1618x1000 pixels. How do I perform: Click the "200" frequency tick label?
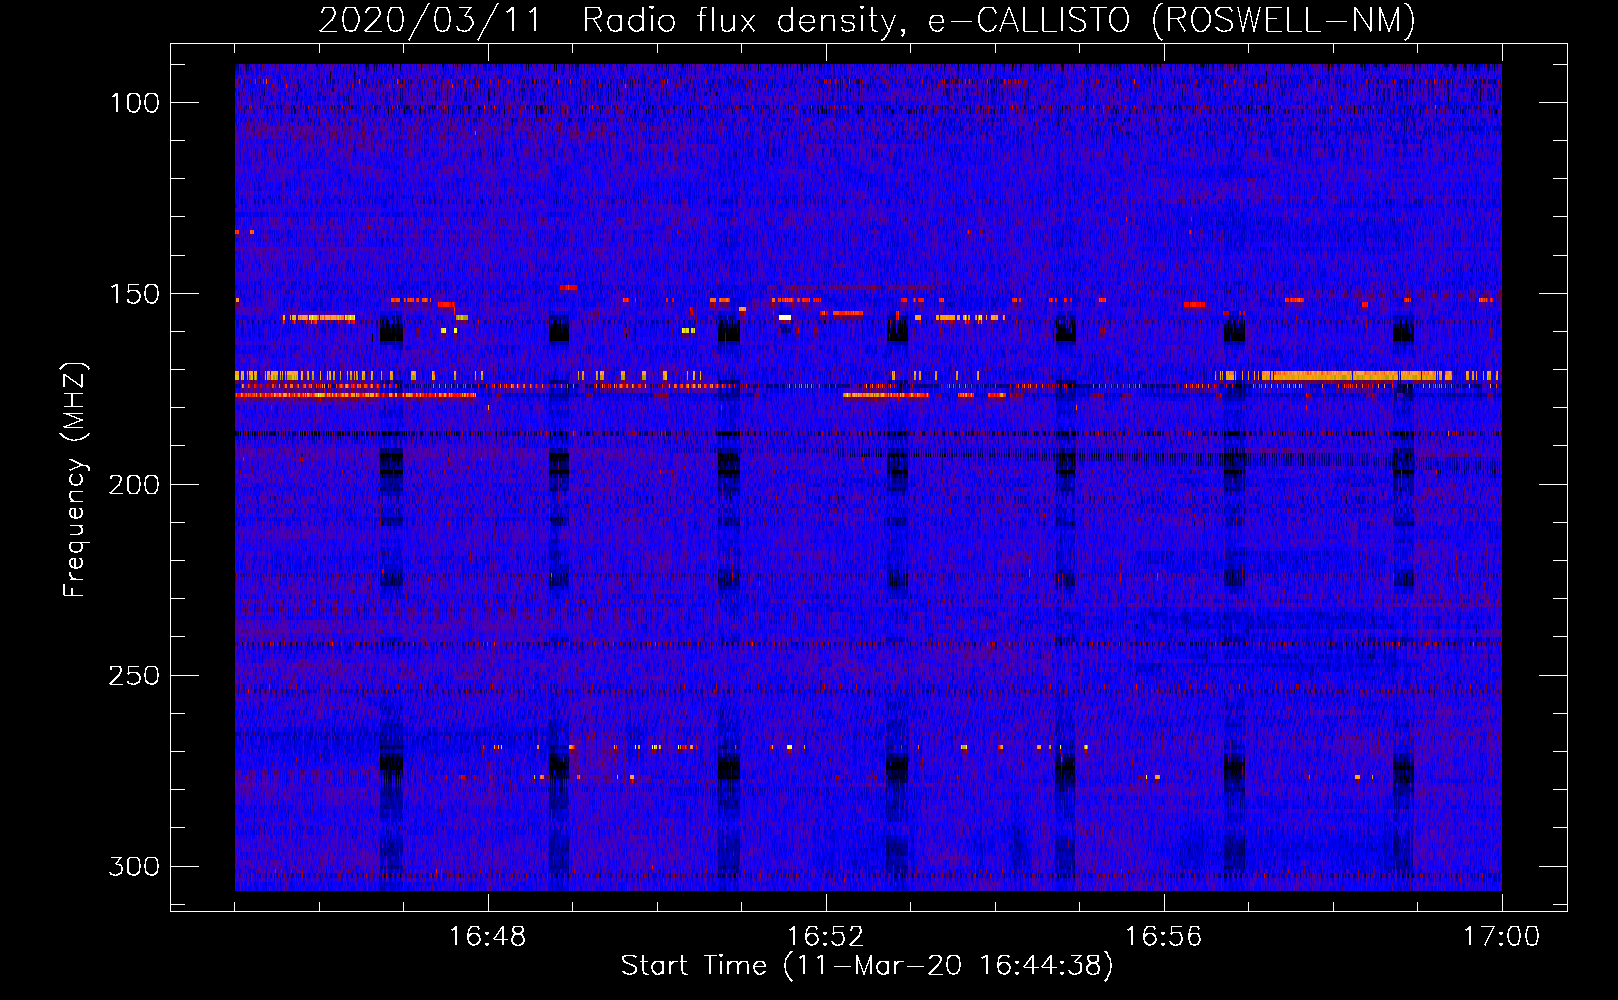pyautogui.click(x=134, y=485)
